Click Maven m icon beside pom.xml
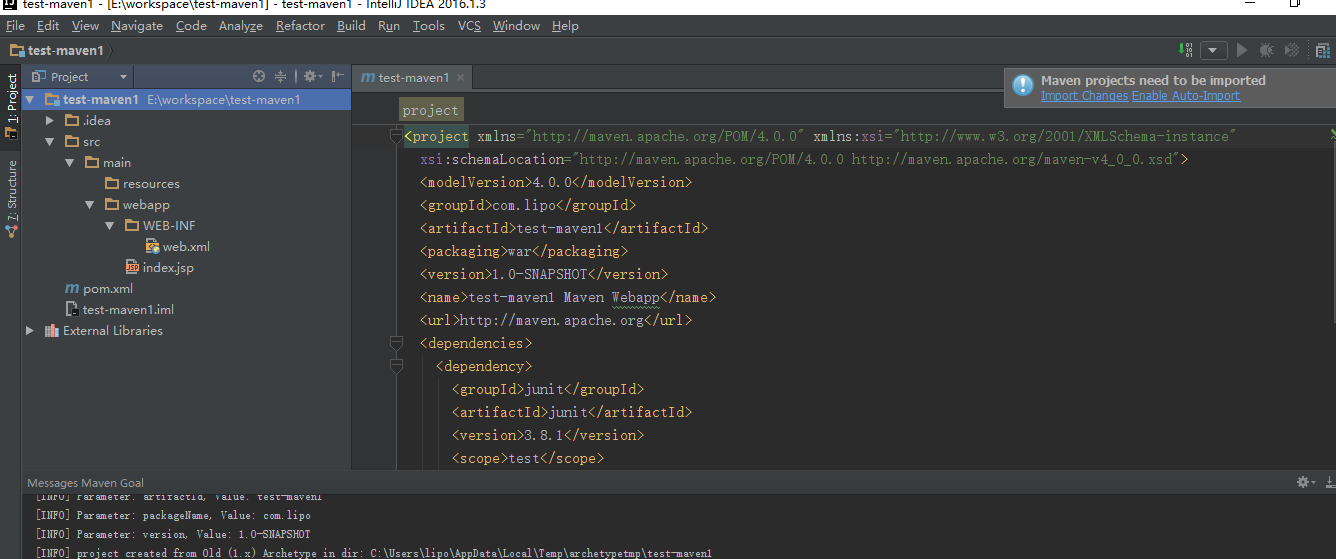This screenshot has height=559, width=1336. click(72, 288)
